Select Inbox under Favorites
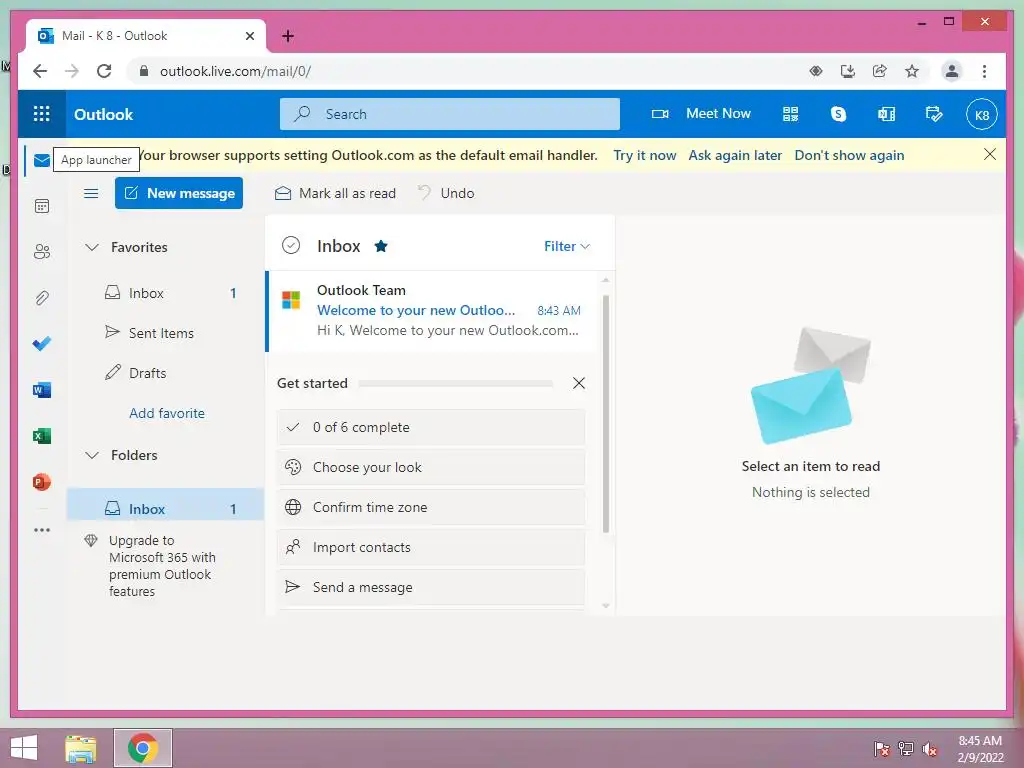1024x768 pixels. [x=167, y=293]
